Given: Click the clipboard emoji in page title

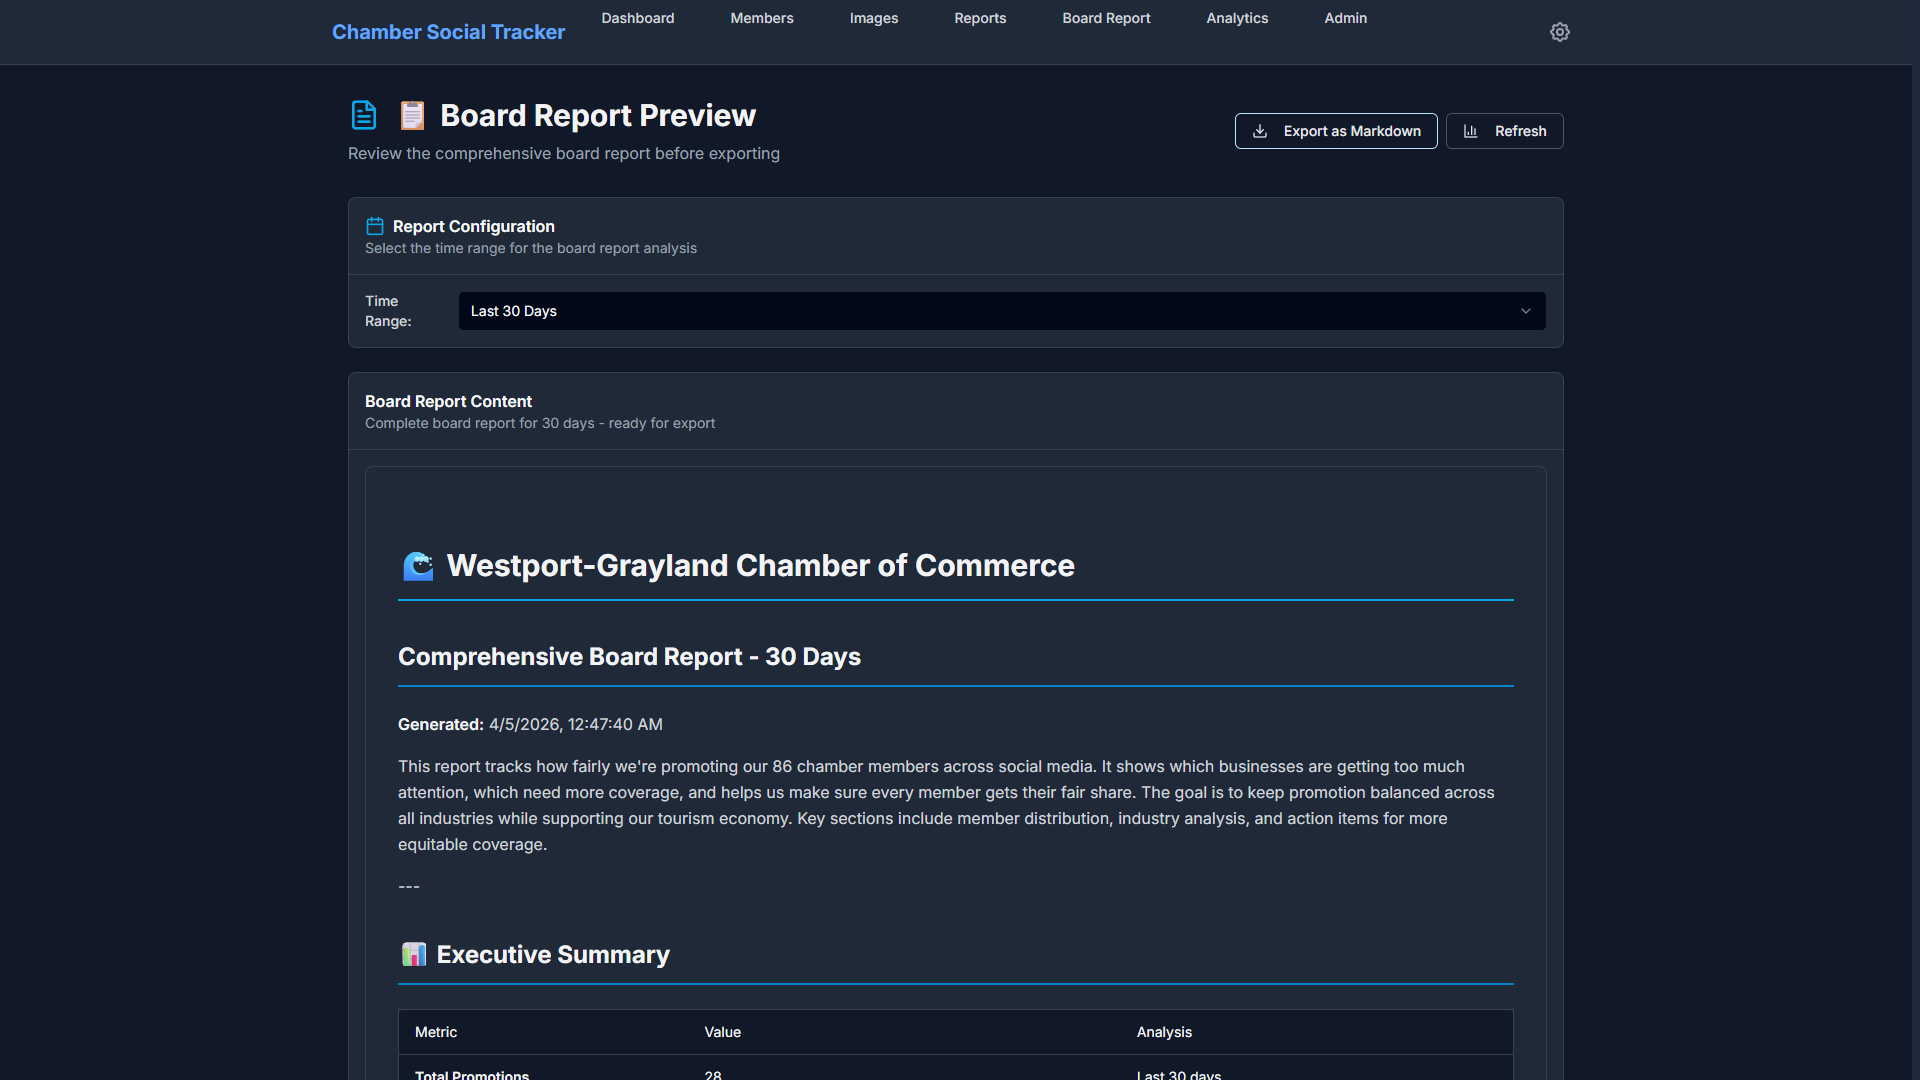Looking at the screenshot, I should [412, 115].
